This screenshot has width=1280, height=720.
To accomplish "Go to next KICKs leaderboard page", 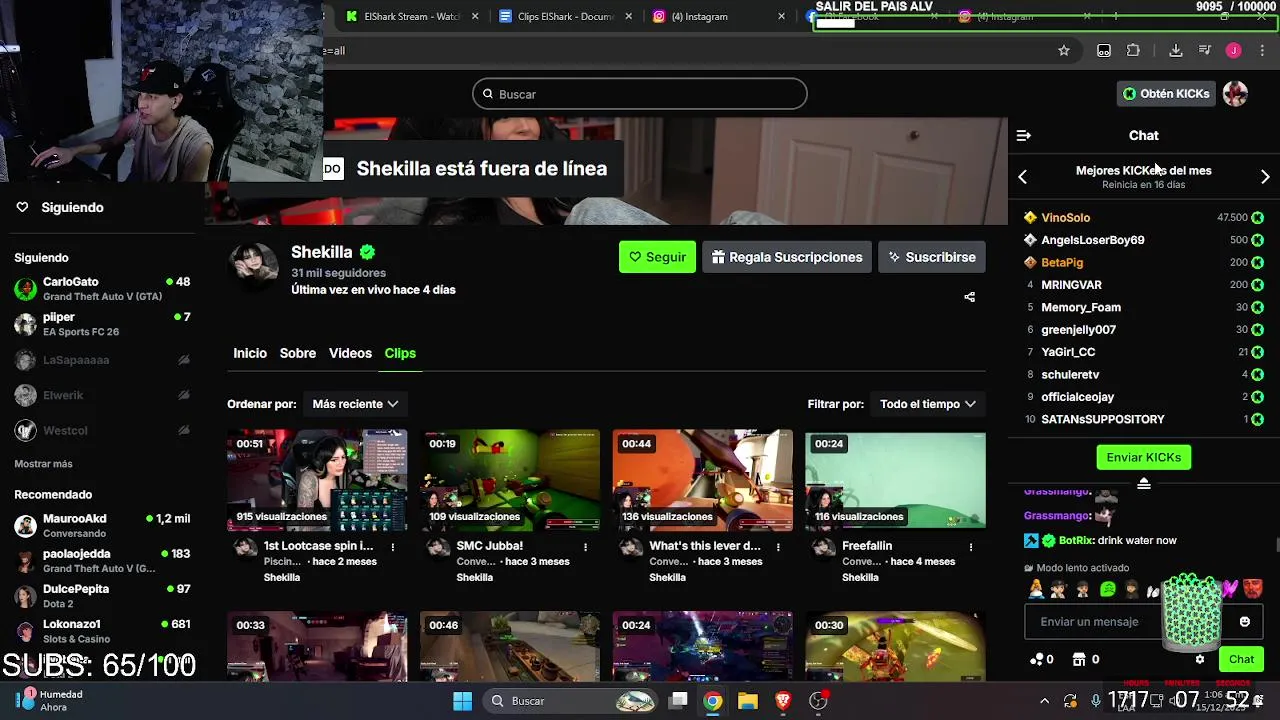I will coord(1265,177).
